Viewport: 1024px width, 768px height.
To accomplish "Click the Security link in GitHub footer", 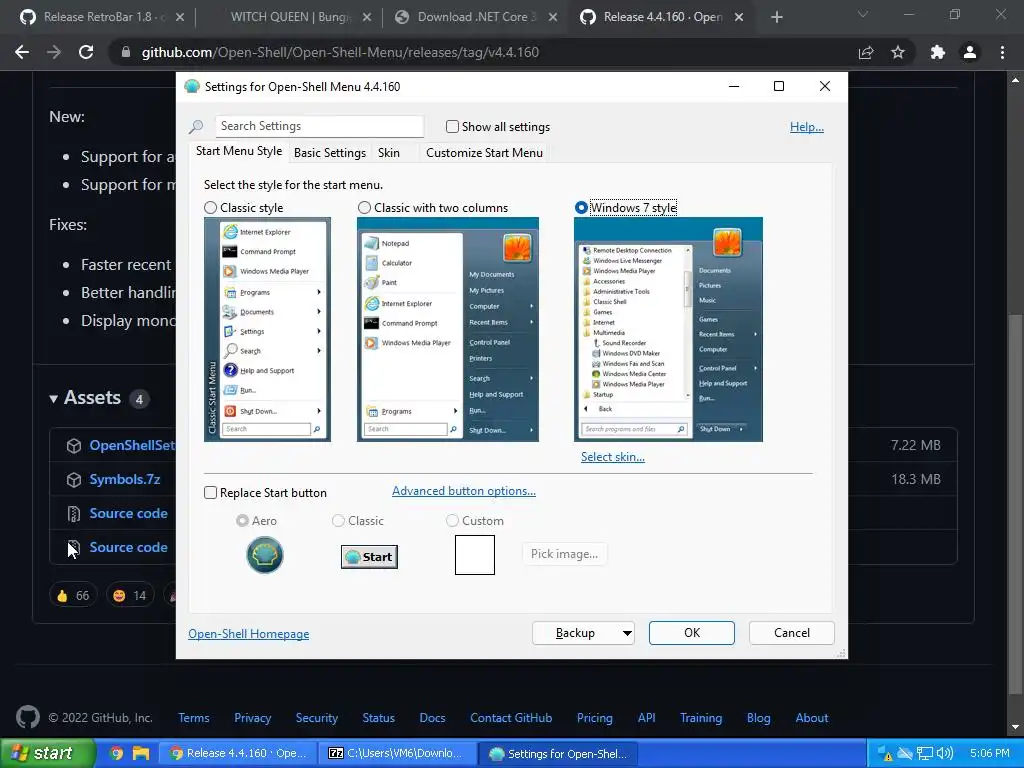I will [x=317, y=718].
